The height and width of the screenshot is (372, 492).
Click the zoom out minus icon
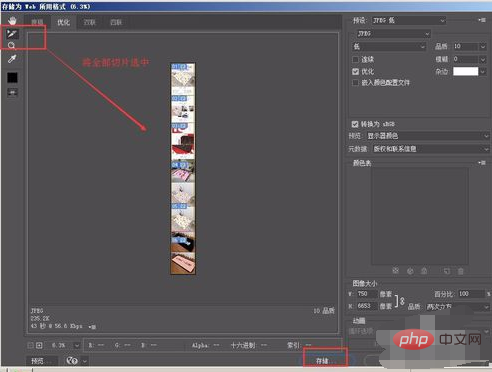click(x=30, y=345)
